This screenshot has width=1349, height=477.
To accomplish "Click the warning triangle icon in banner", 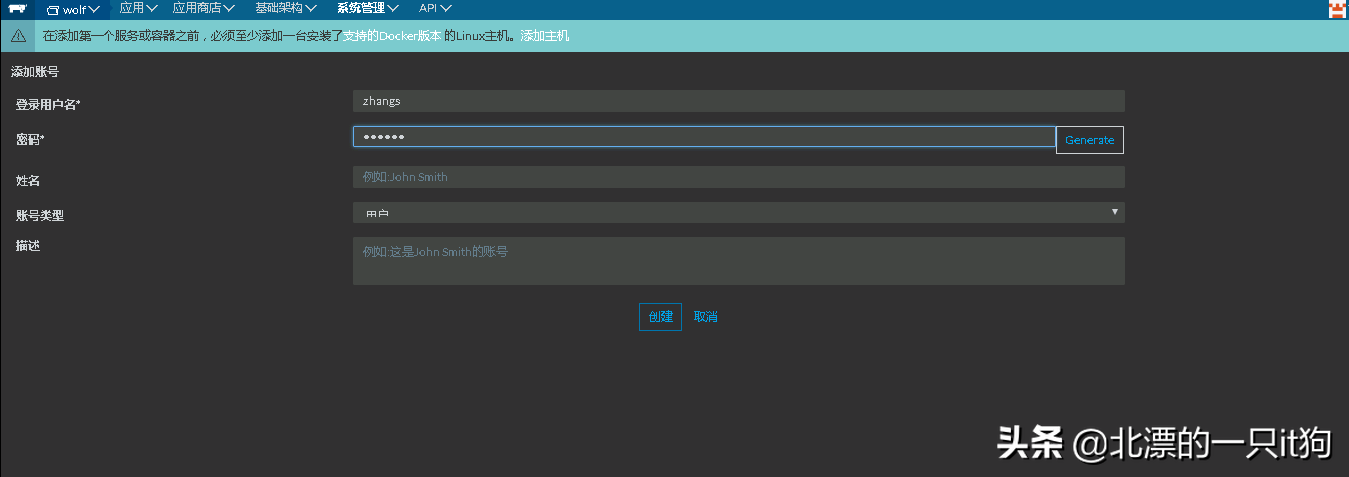I will (x=18, y=36).
